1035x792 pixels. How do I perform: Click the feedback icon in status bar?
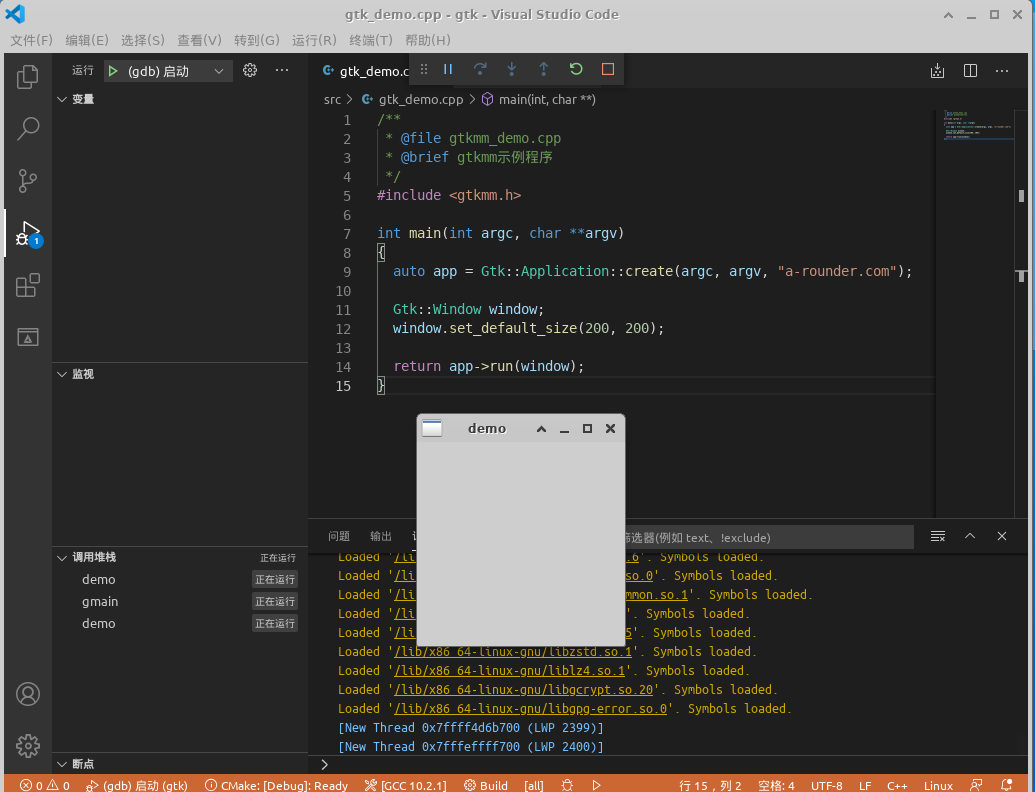(976, 785)
